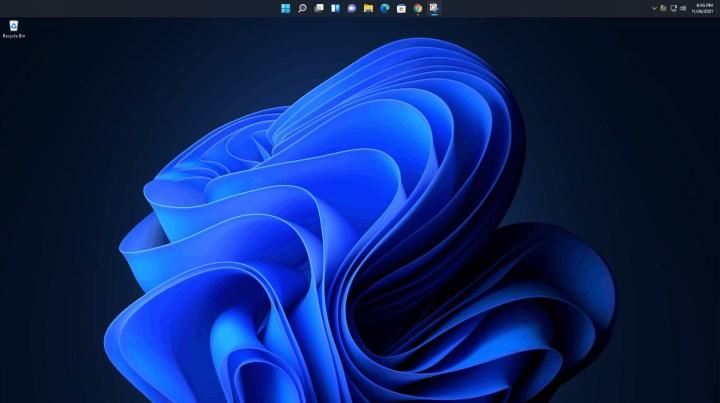Open the volume speaker control

coord(683,8)
